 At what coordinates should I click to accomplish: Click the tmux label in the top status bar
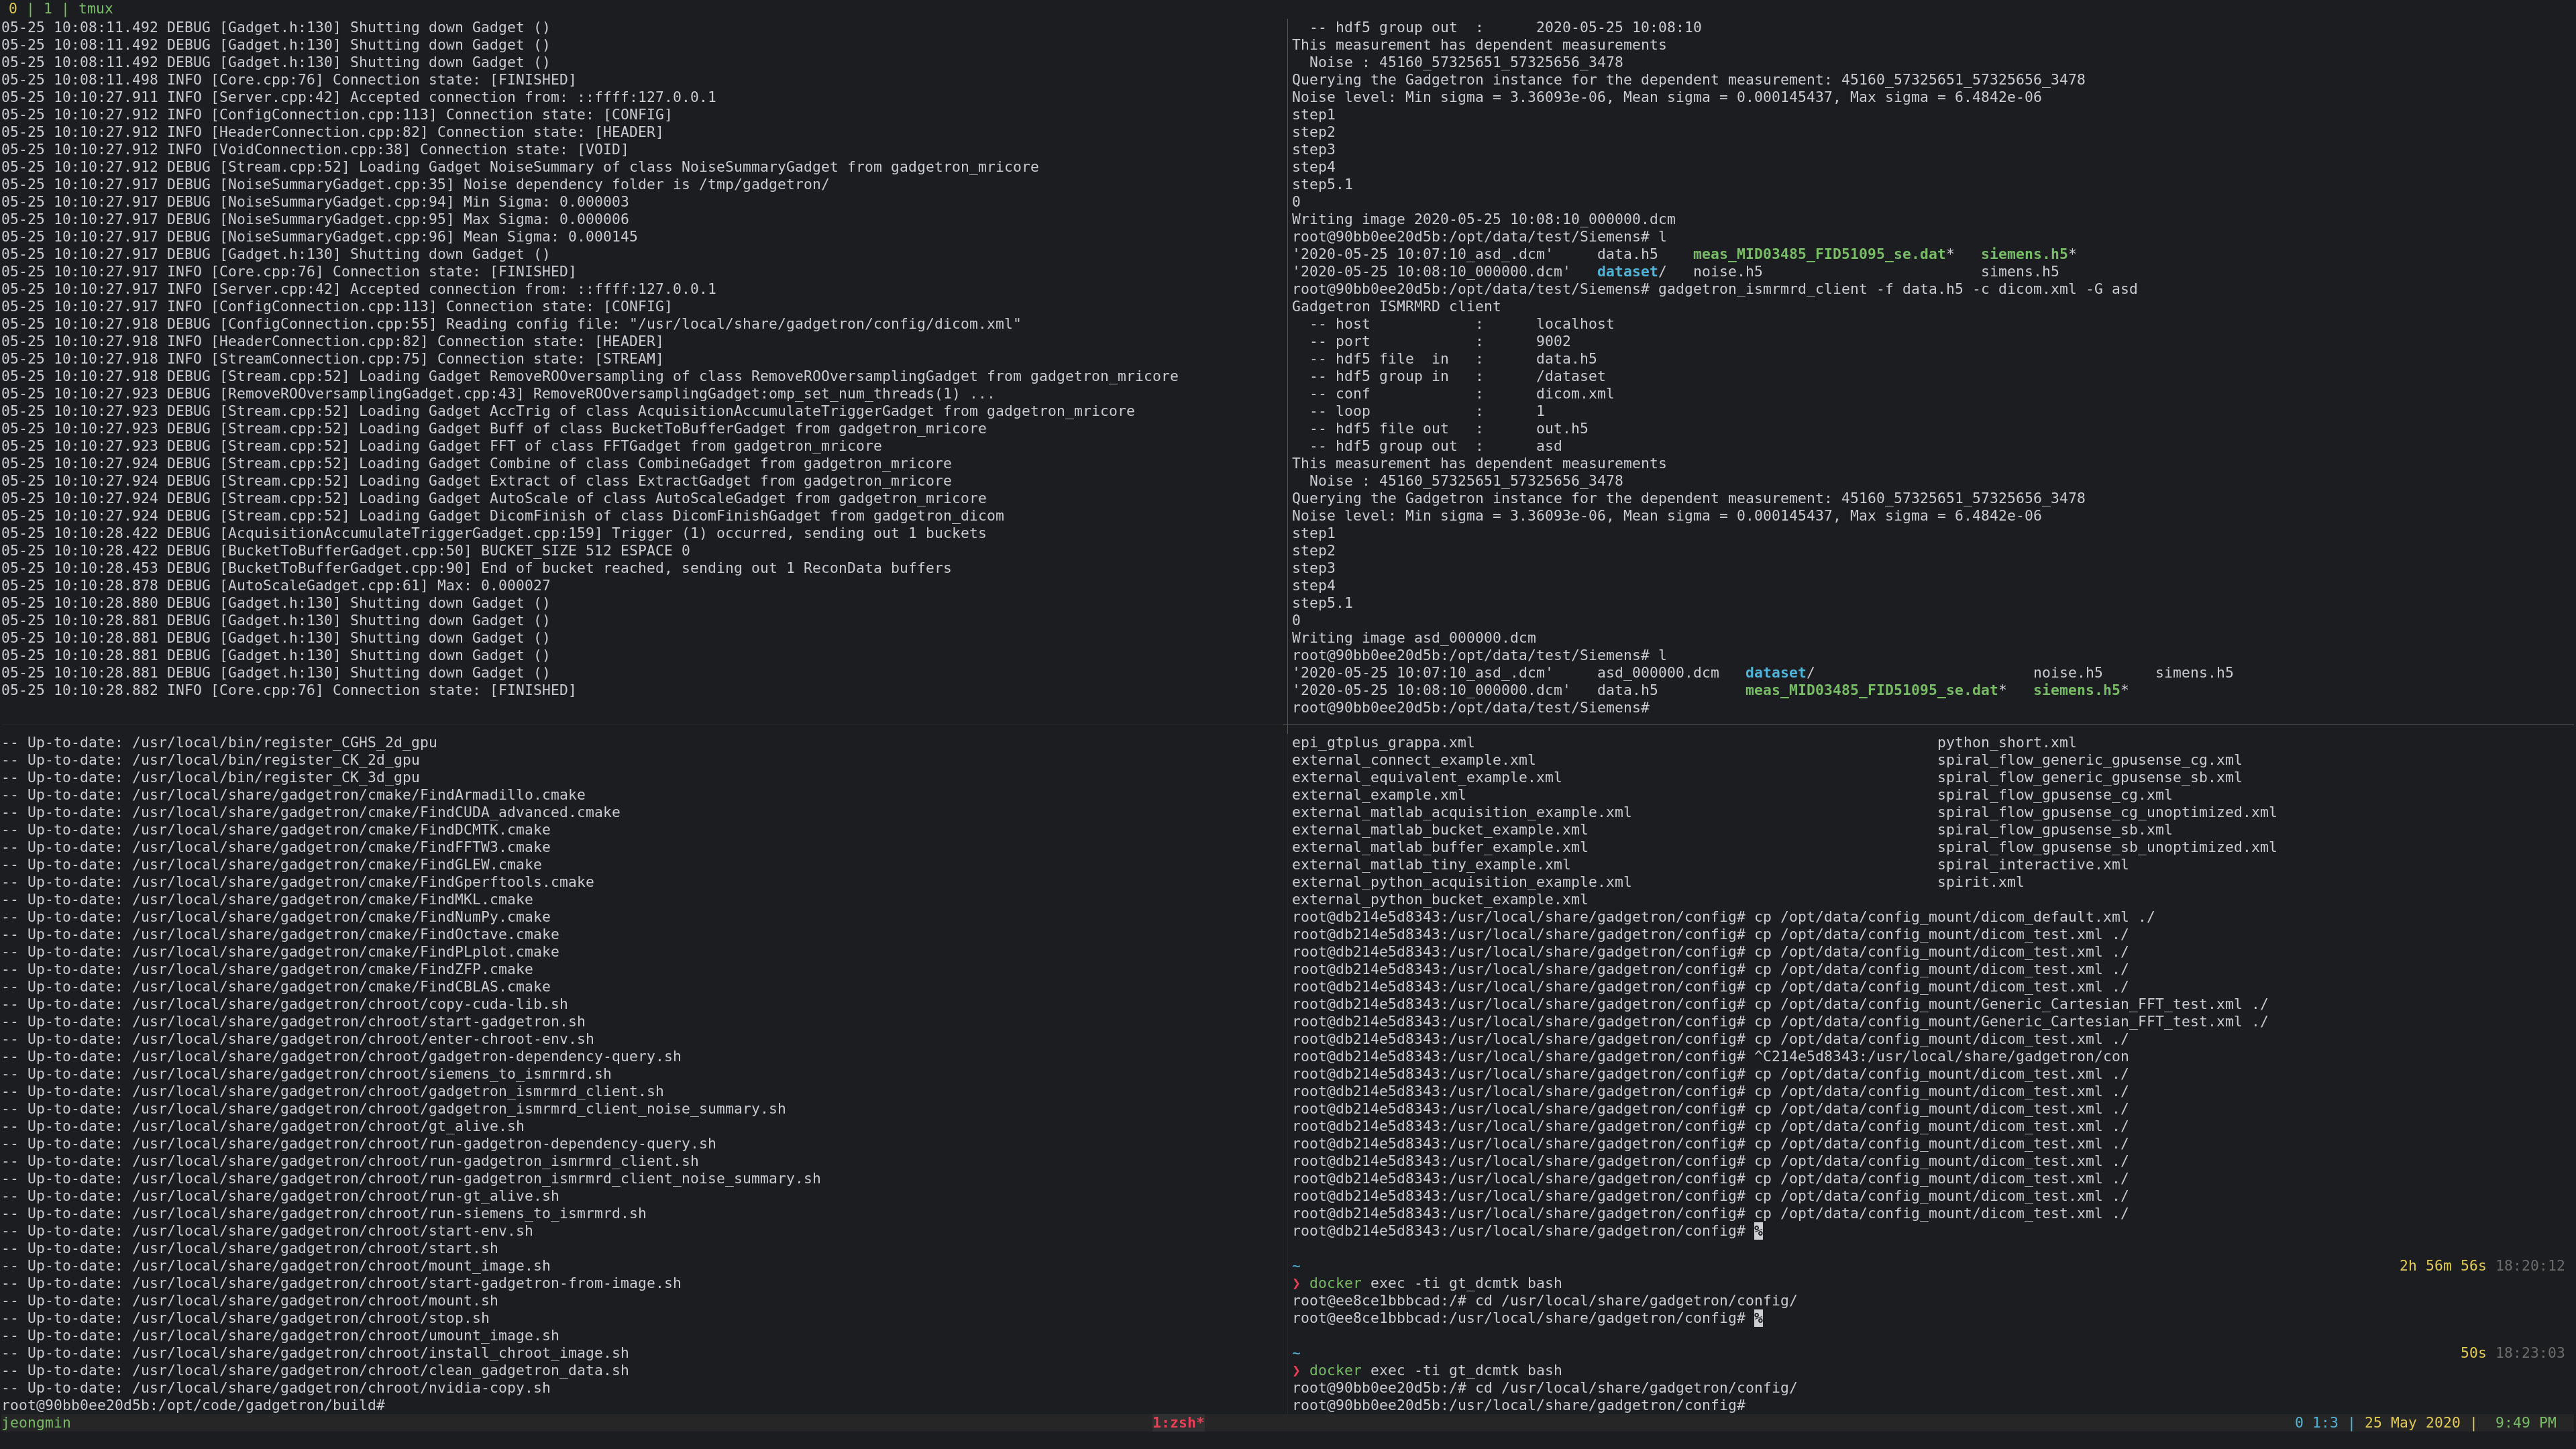[97, 8]
